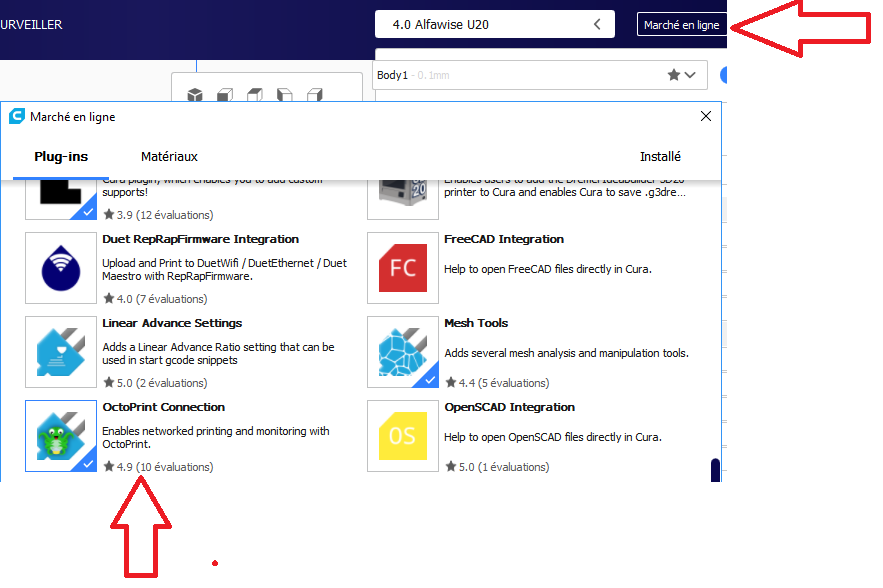Image resolution: width=883 pixels, height=588 pixels.
Task: Select the right side view cube icon
Action: (x=314, y=95)
